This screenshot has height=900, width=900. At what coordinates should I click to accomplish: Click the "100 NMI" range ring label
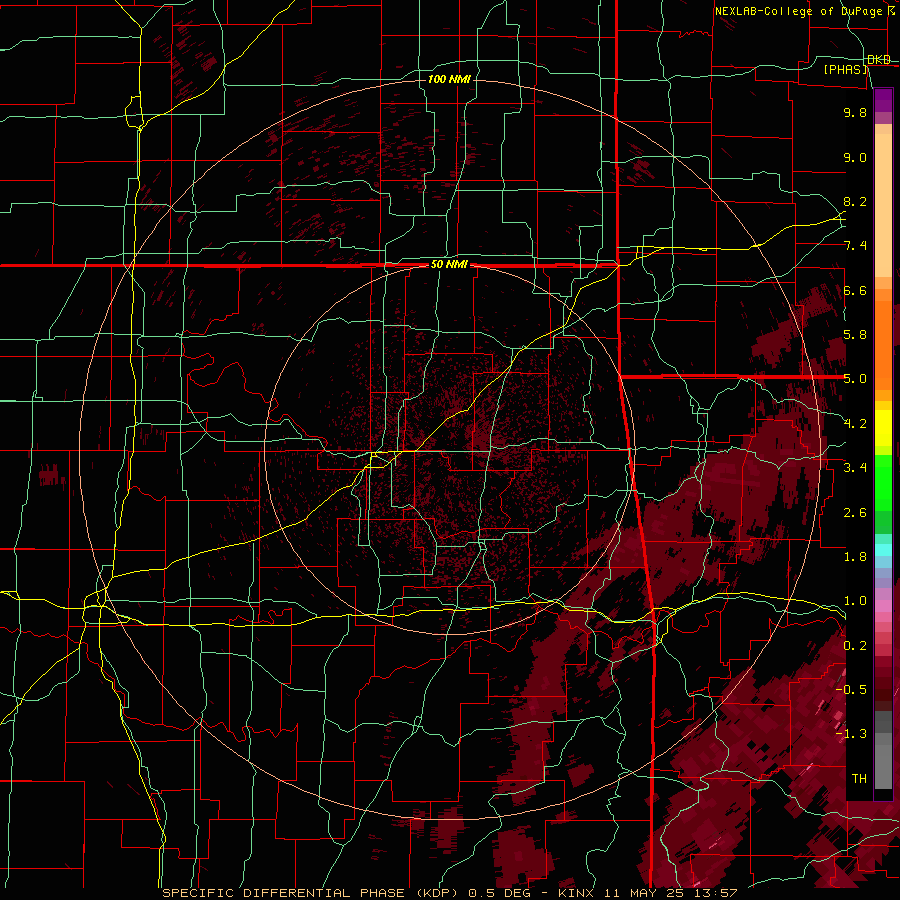point(449,79)
